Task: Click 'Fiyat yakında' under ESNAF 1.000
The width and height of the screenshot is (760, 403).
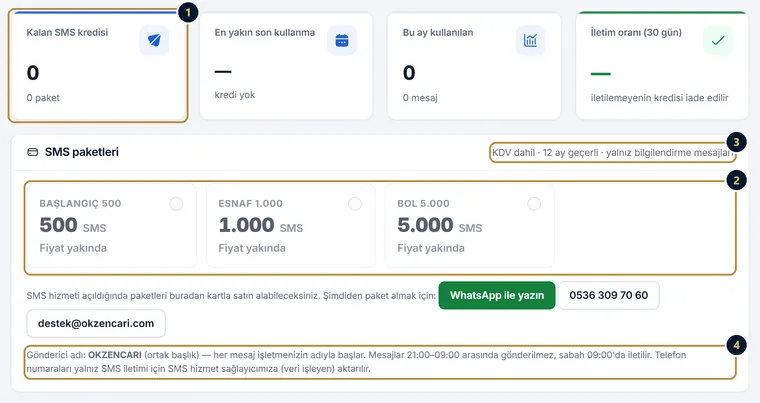Action: (252, 248)
